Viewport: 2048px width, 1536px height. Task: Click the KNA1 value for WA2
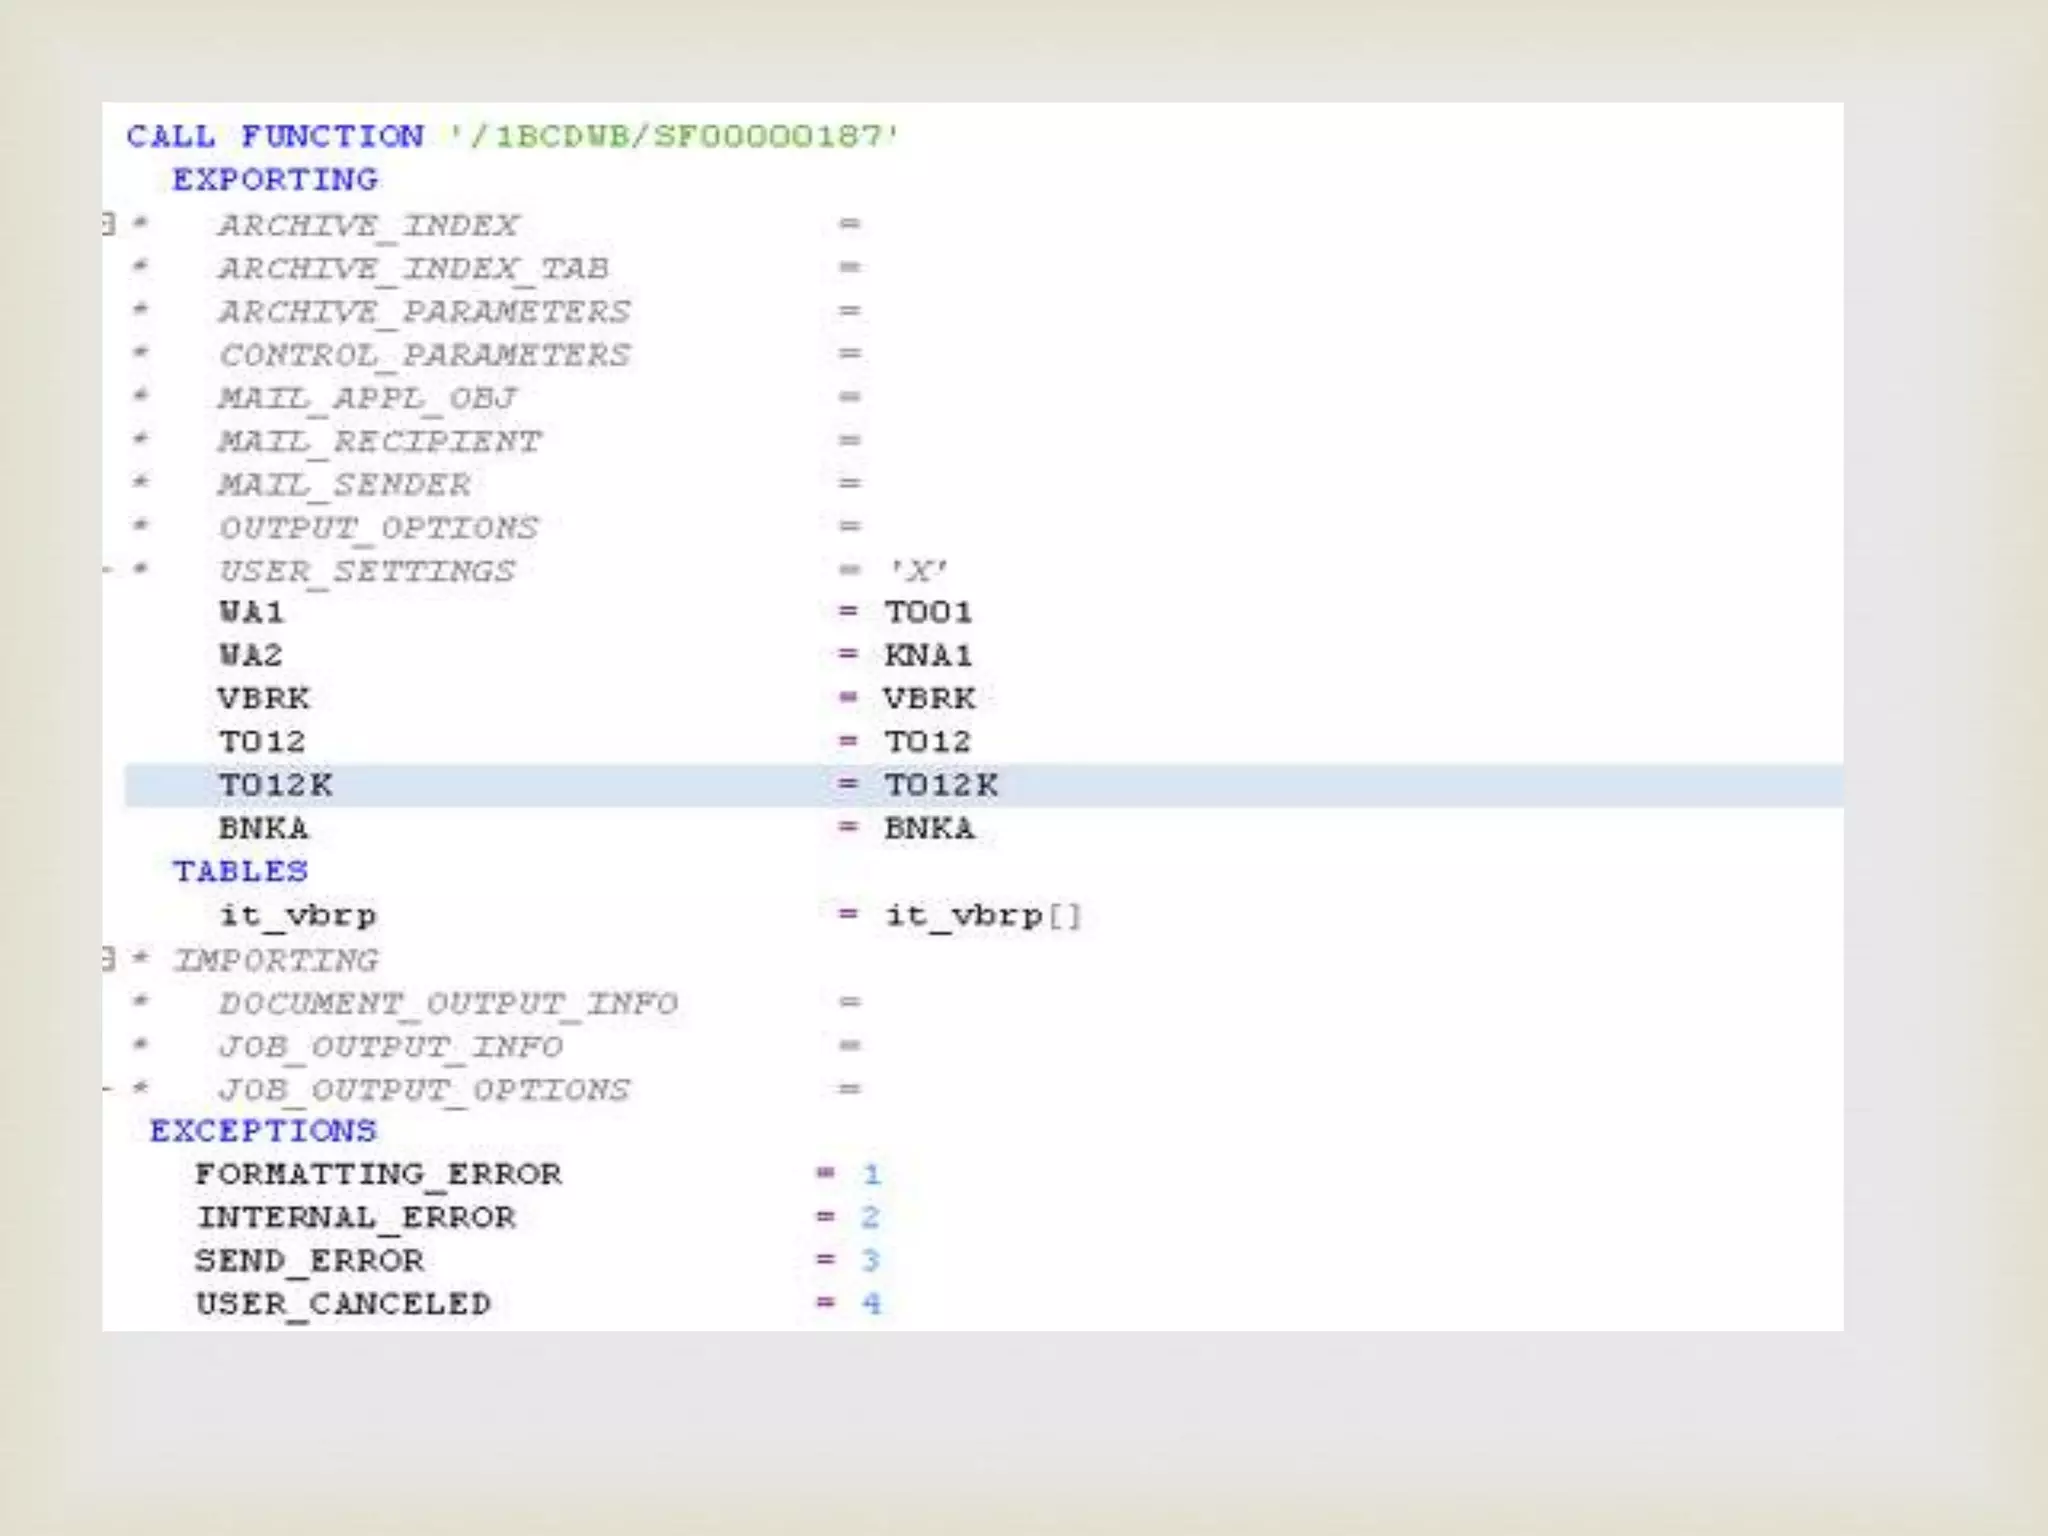tap(928, 655)
